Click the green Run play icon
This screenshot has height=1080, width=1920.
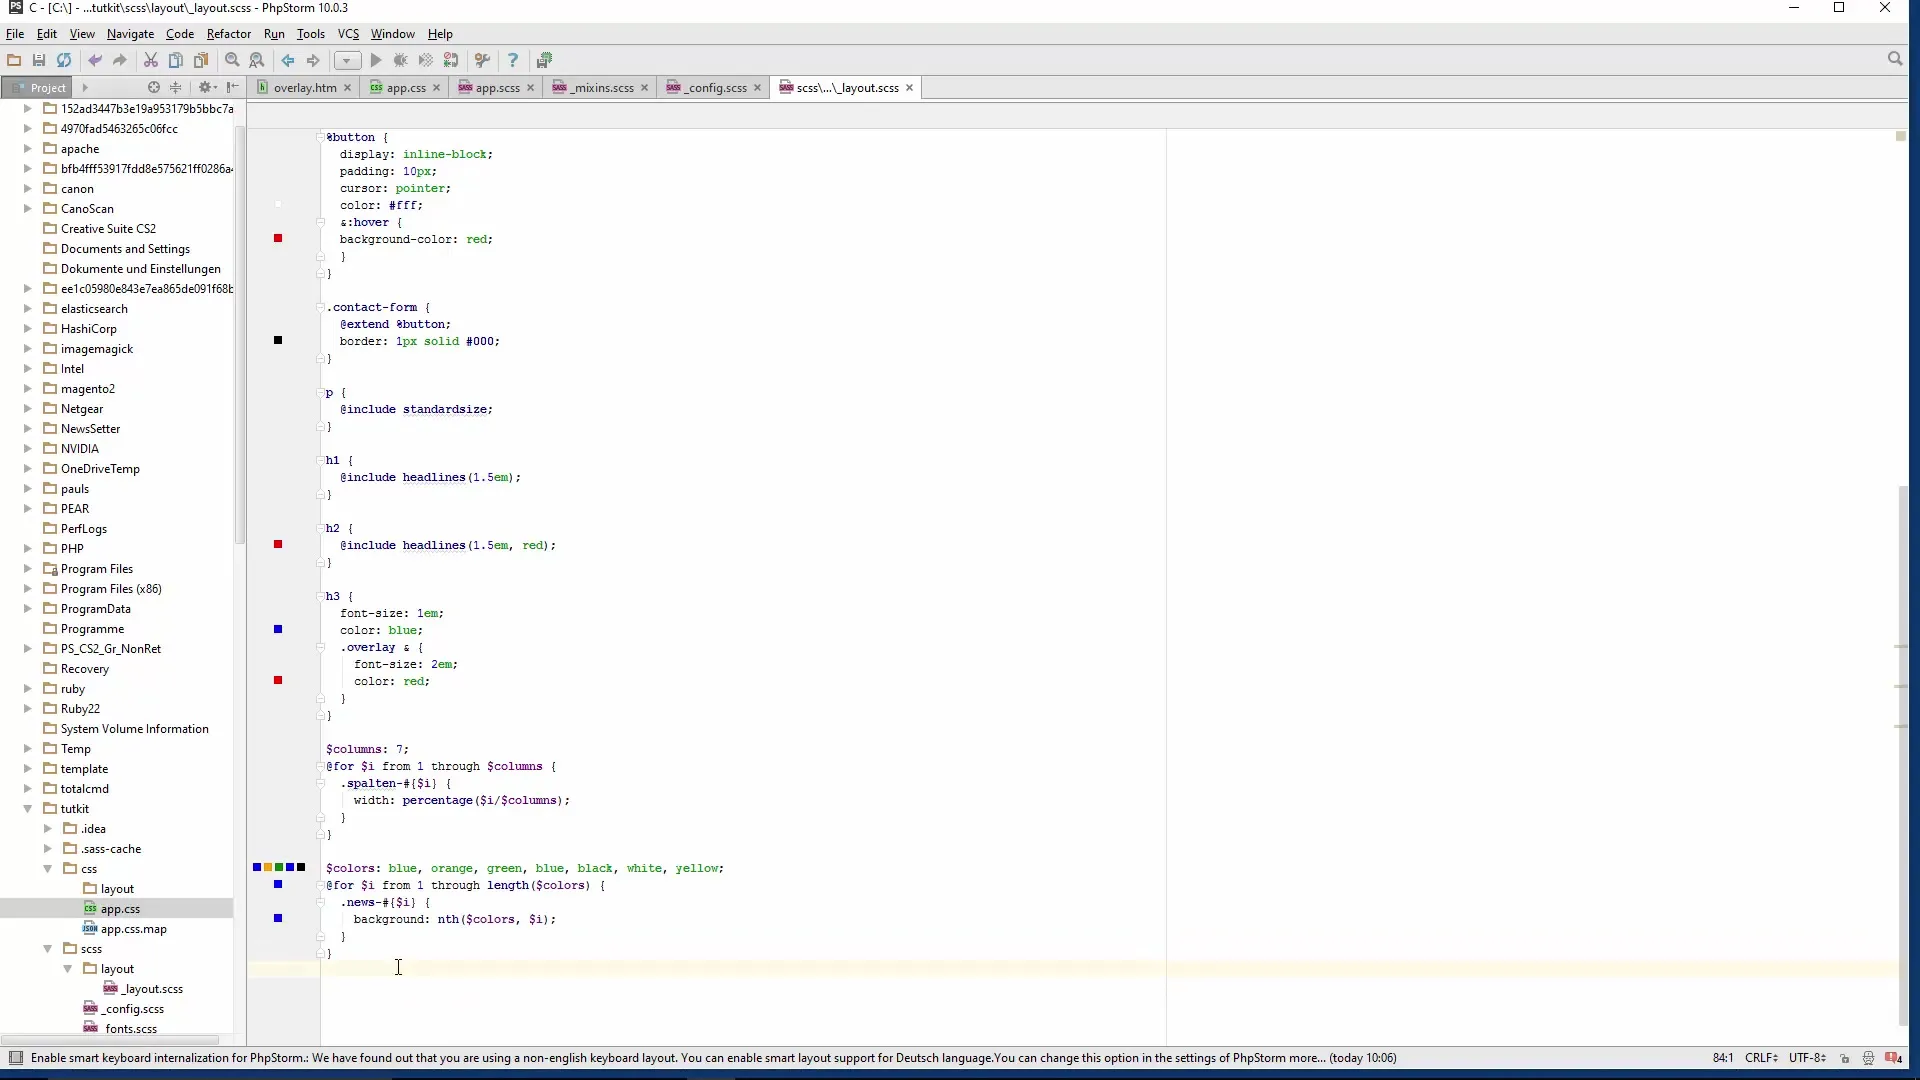376,60
